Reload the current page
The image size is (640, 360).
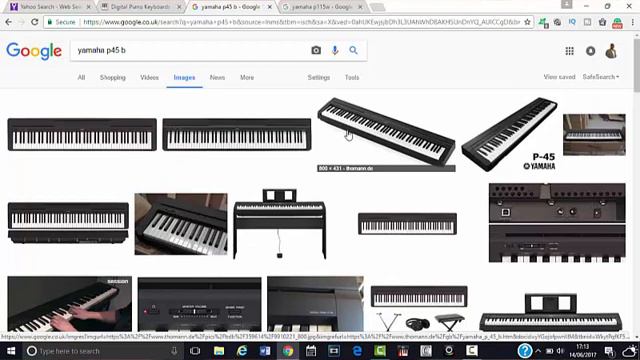point(35,22)
